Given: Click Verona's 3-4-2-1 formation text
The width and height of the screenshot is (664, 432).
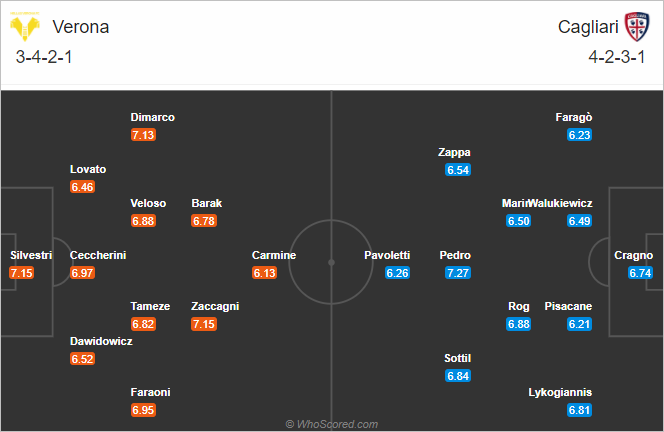Looking at the screenshot, I should click(44, 57).
